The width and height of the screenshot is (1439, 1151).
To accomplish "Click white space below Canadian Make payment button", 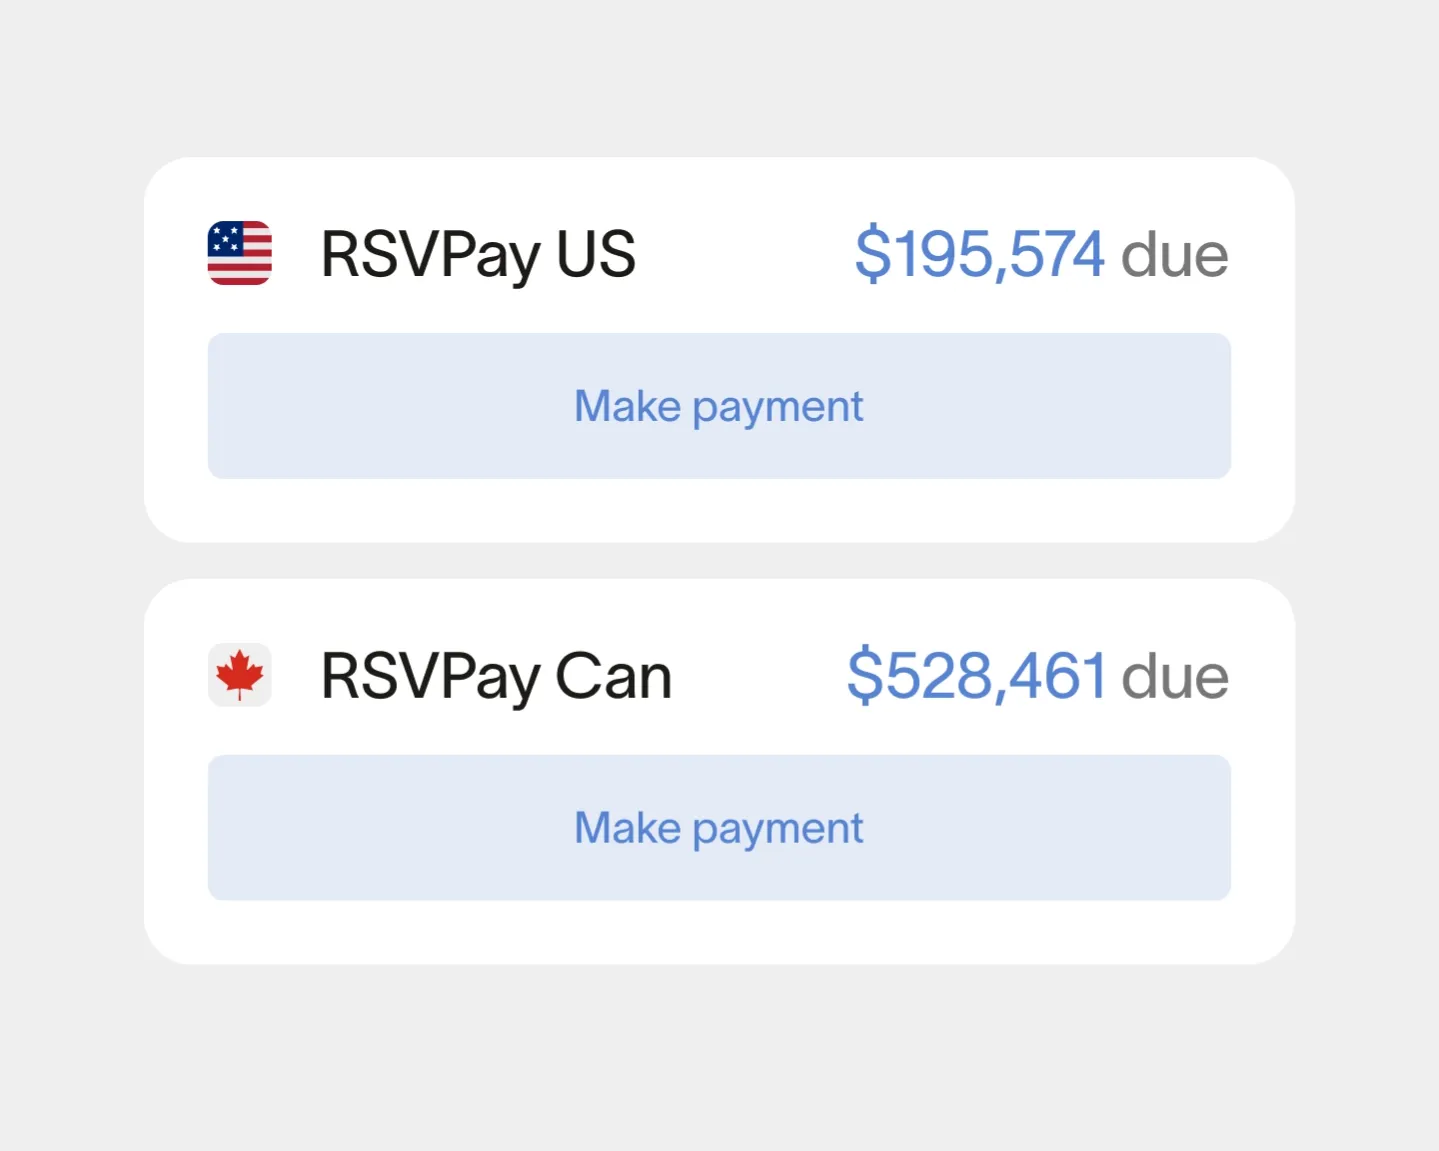I will pyautogui.click(x=719, y=932).
